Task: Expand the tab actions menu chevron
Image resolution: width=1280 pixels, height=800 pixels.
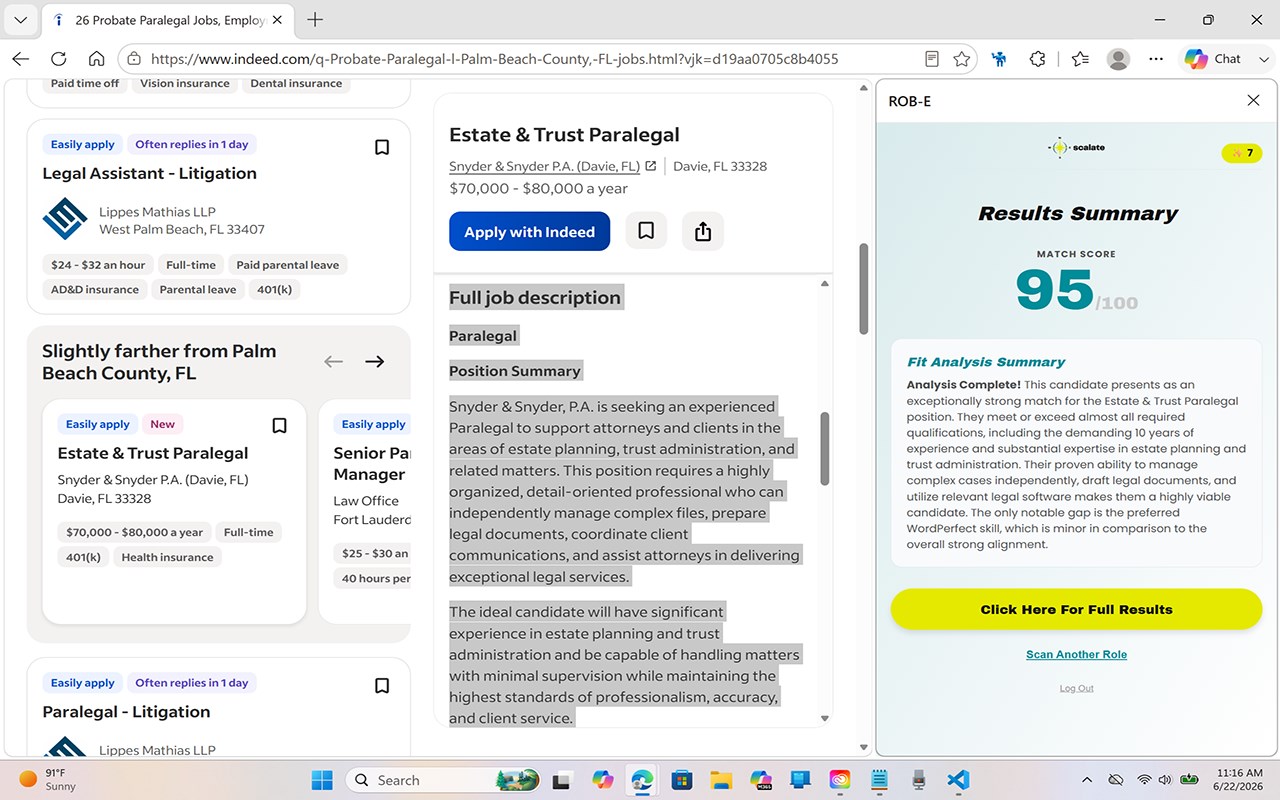Action: click(20, 20)
